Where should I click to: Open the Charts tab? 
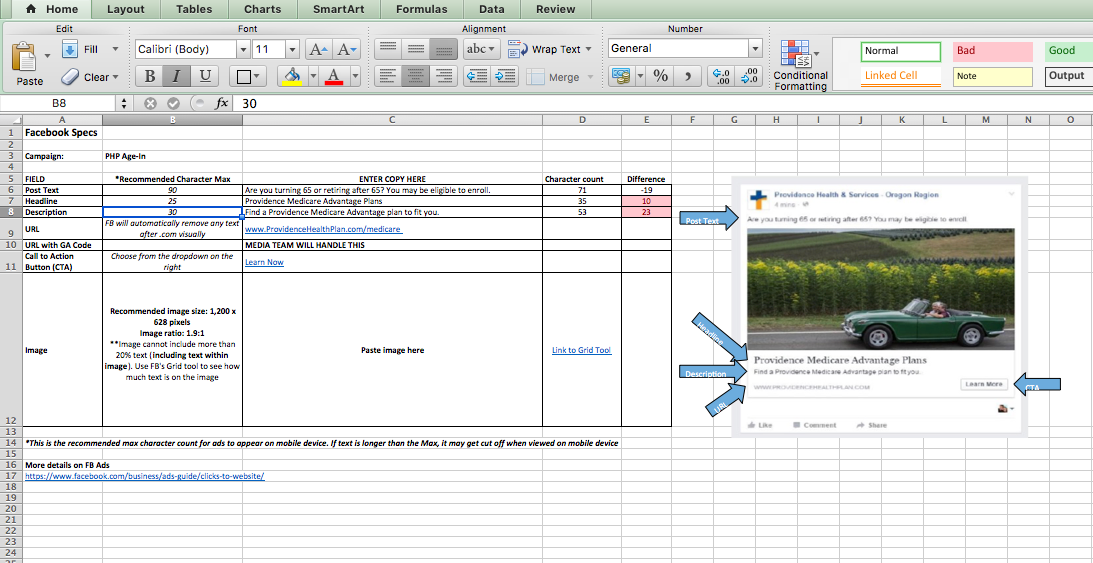pyautogui.click(x=263, y=9)
